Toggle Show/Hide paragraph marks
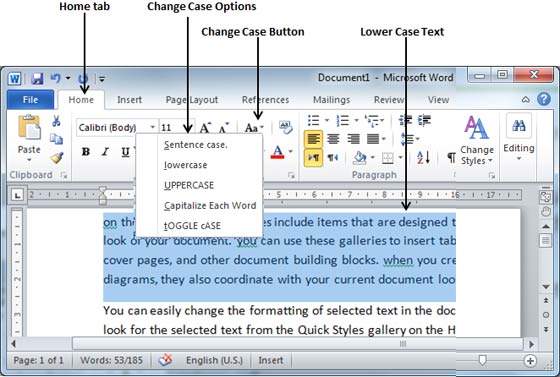 [x=451, y=157]
